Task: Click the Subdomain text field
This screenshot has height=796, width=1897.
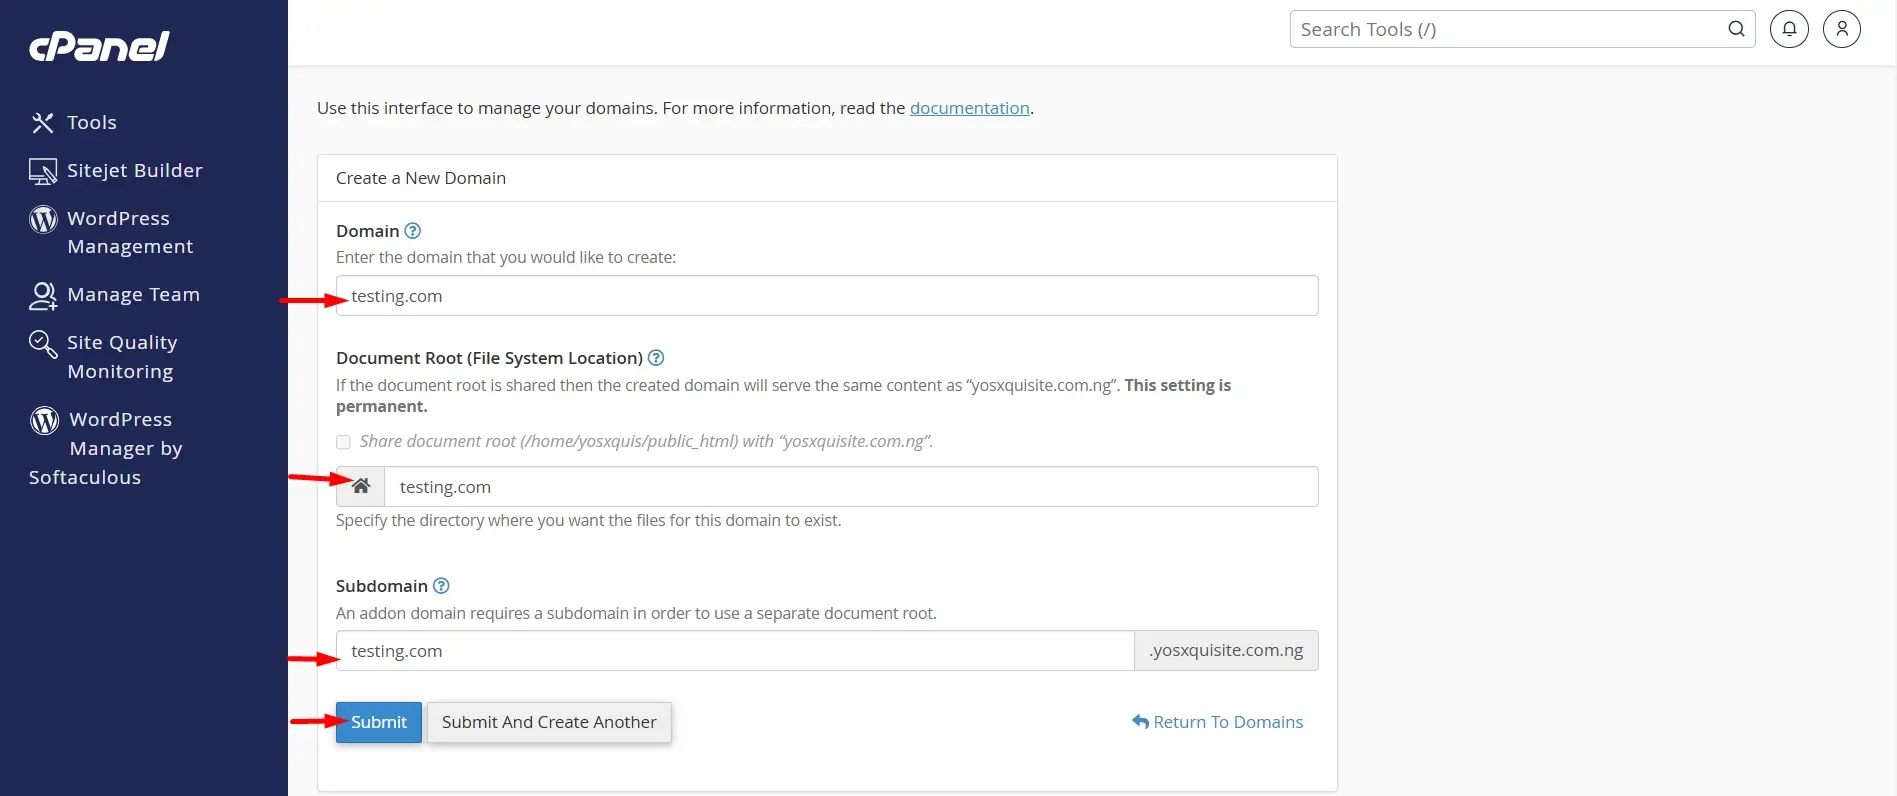Action: (735, 651)
